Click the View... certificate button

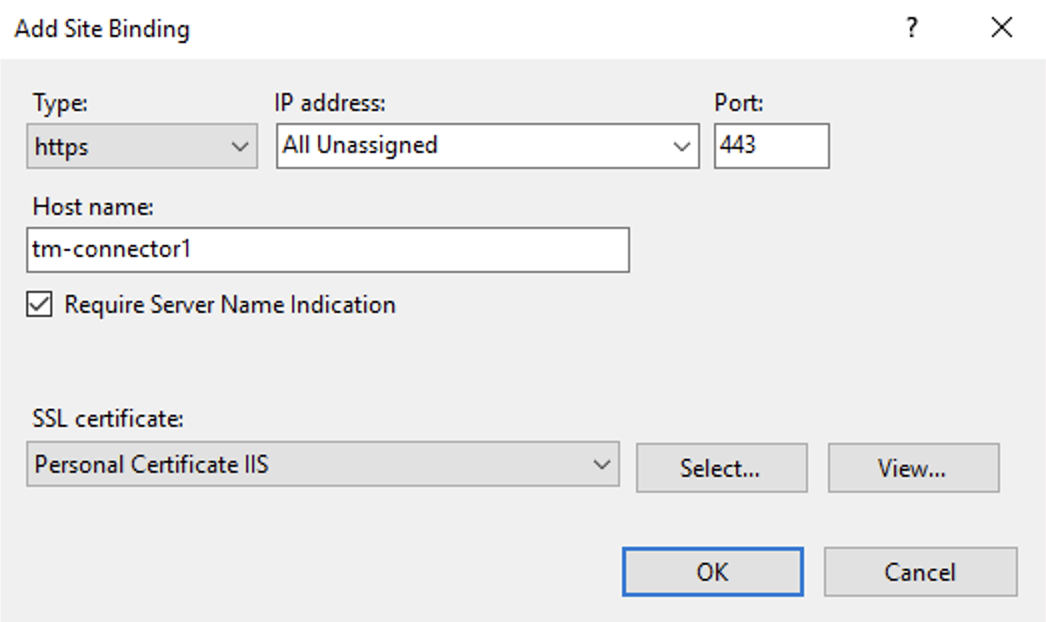(911, 467)
